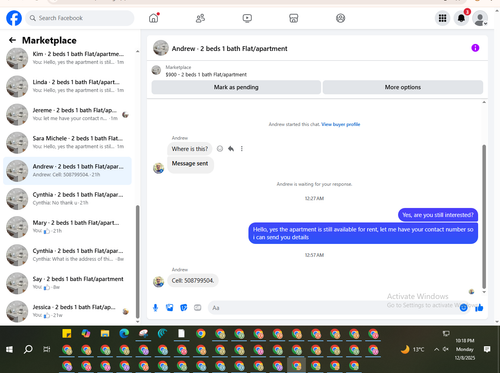
Task: Click the chat pane scrollbar
Action: click(484, 217)
